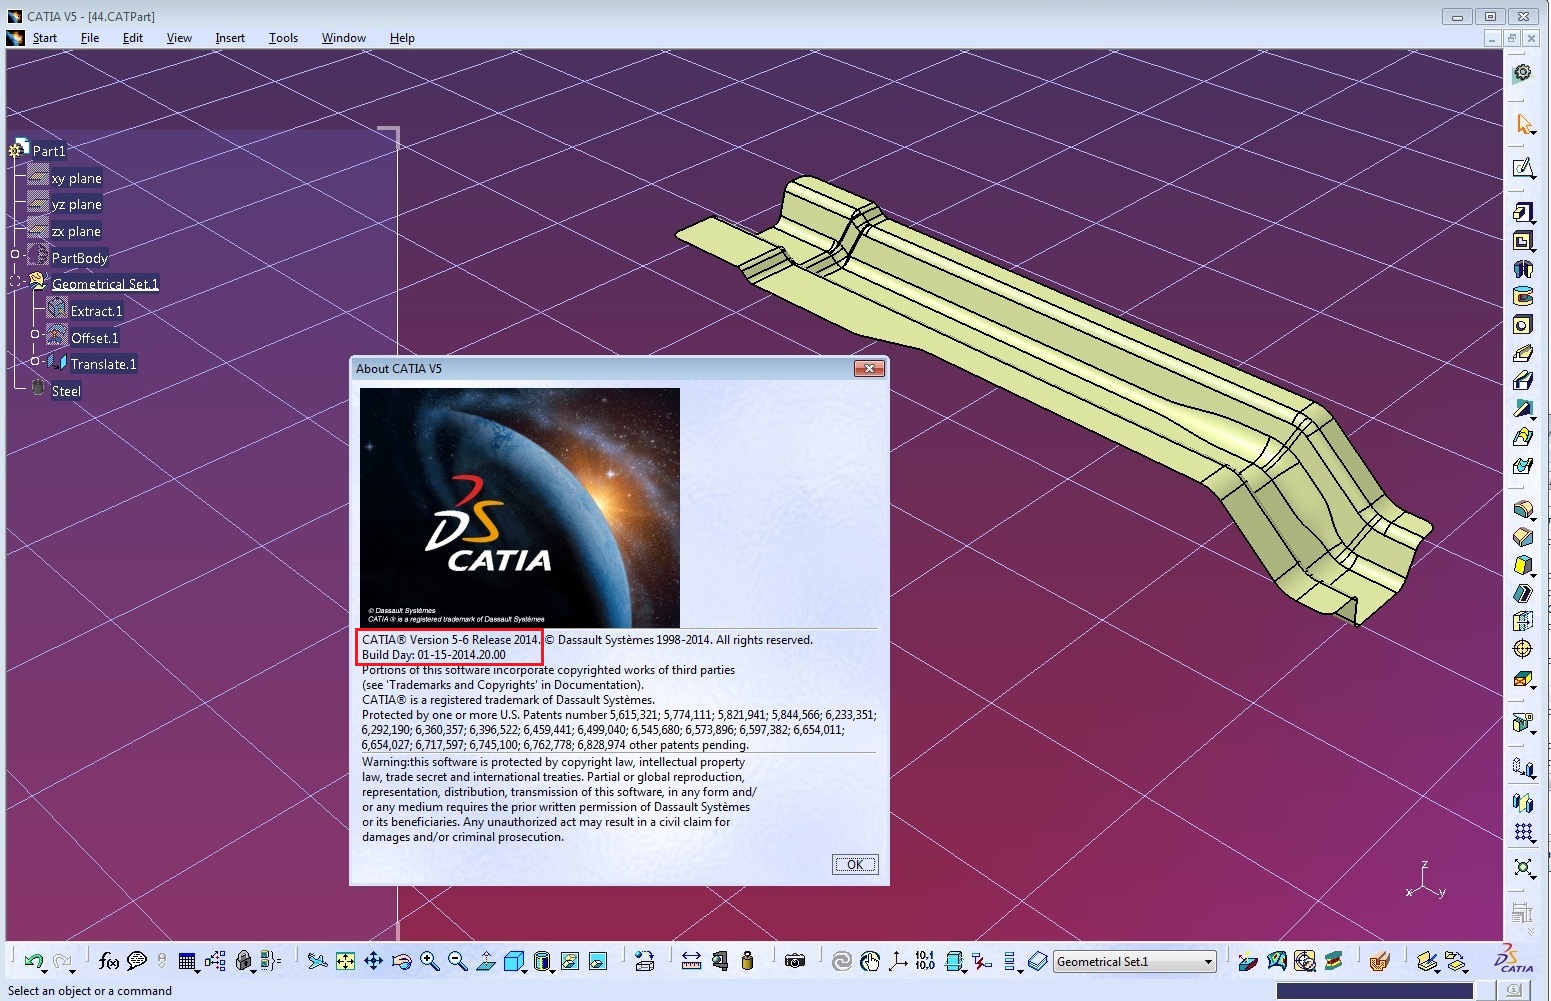The height and width of the screenshot is (1001, 1551).
Task: Open the File menu
Action: [x=90, y=38]
